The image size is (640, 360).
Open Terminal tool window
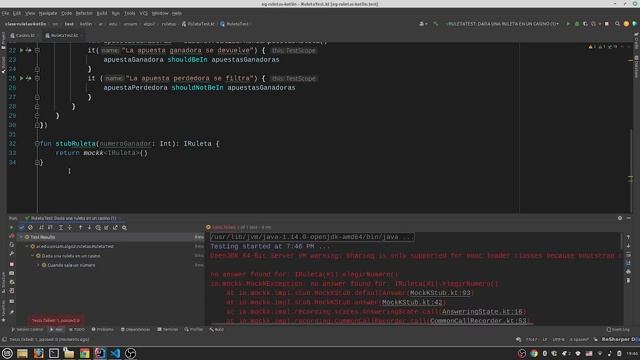(x=167, y=329)
